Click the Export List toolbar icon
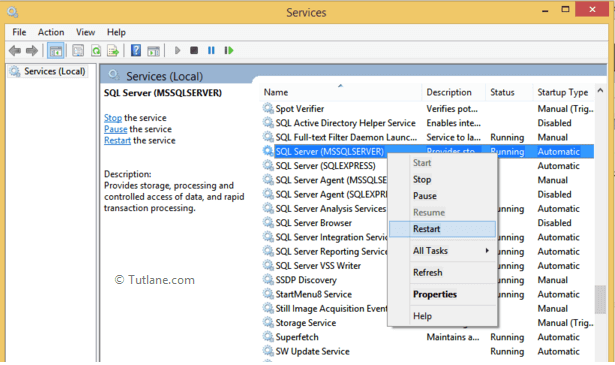Screen dimensions: 615x365 pos(113,51)
